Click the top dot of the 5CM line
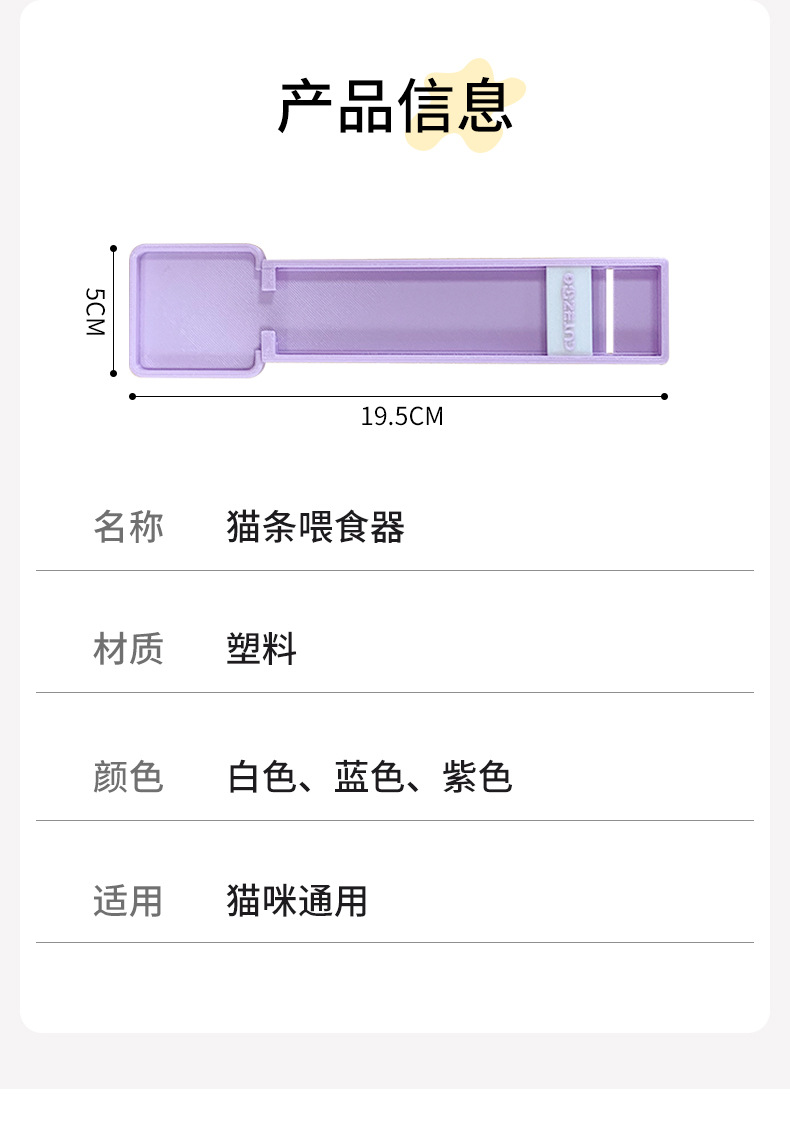 114,248
